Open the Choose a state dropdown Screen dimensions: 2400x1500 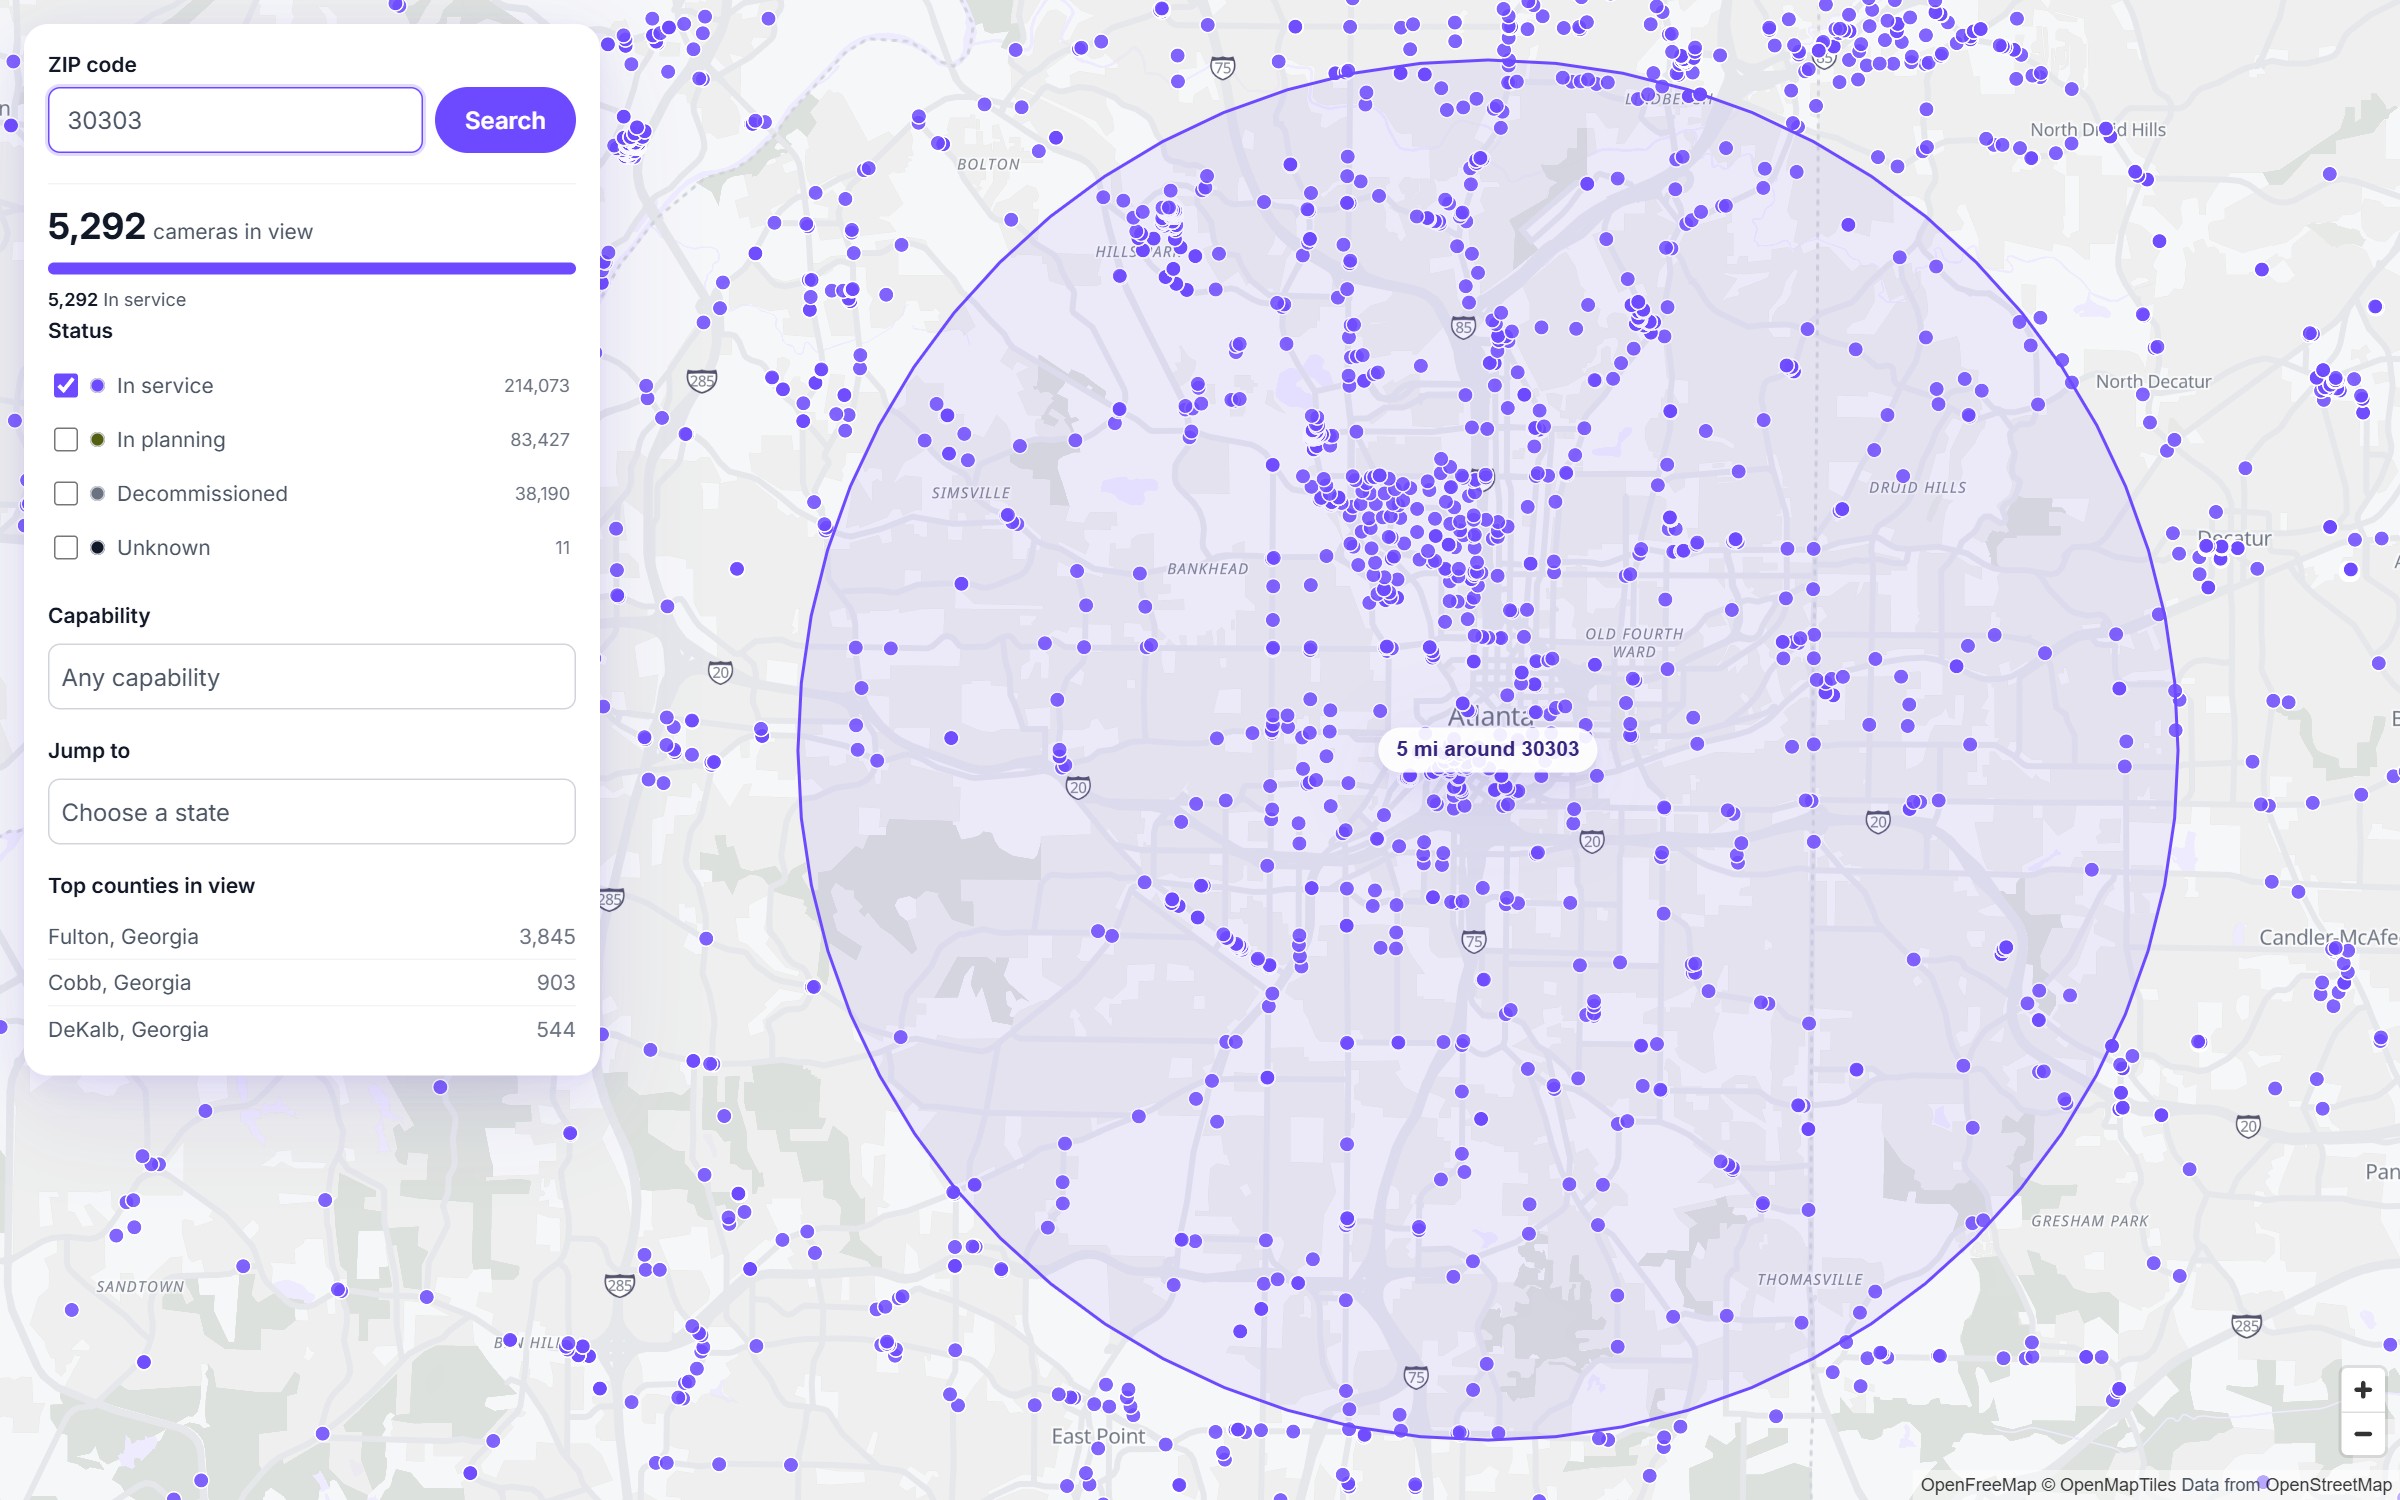coord(311,812)
